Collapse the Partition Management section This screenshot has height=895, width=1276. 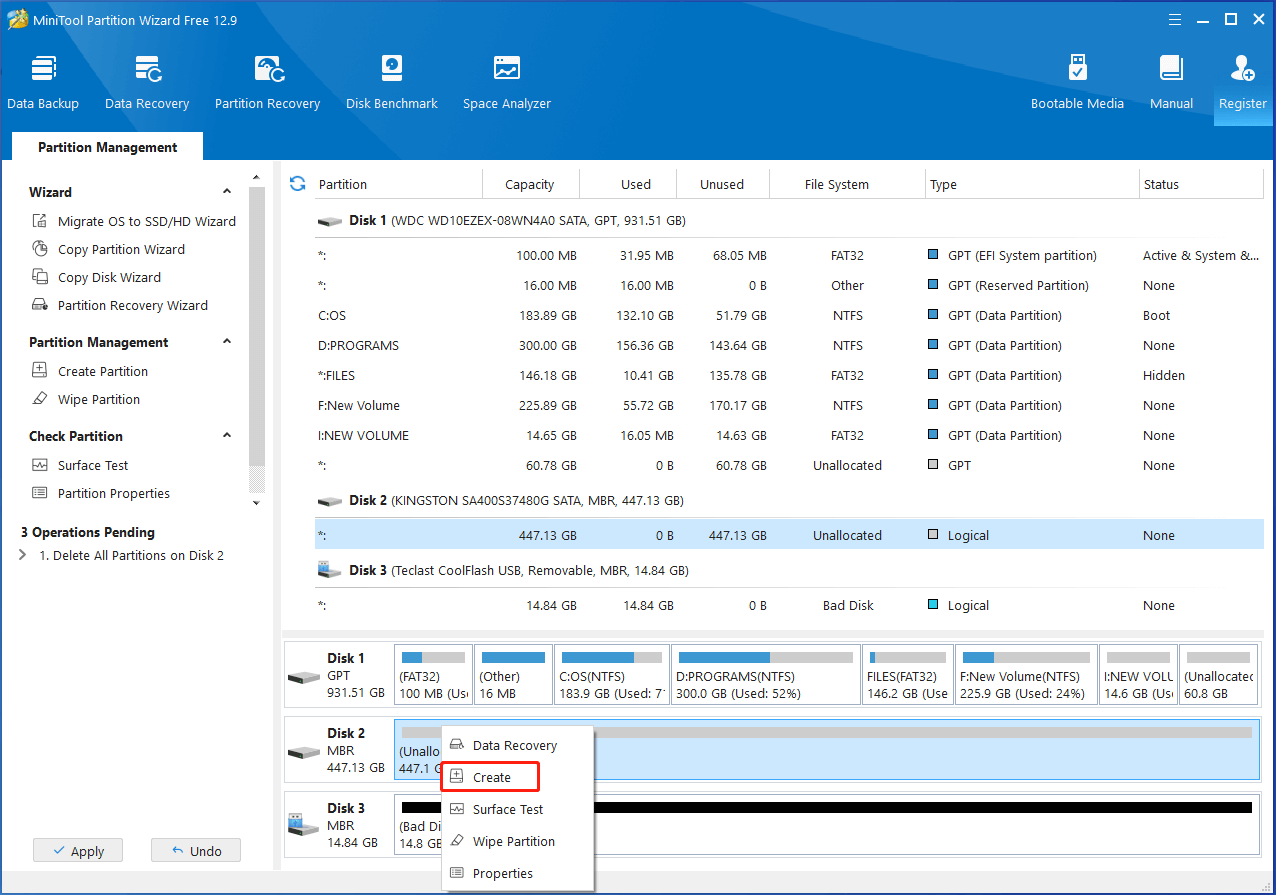click(227, 342)
